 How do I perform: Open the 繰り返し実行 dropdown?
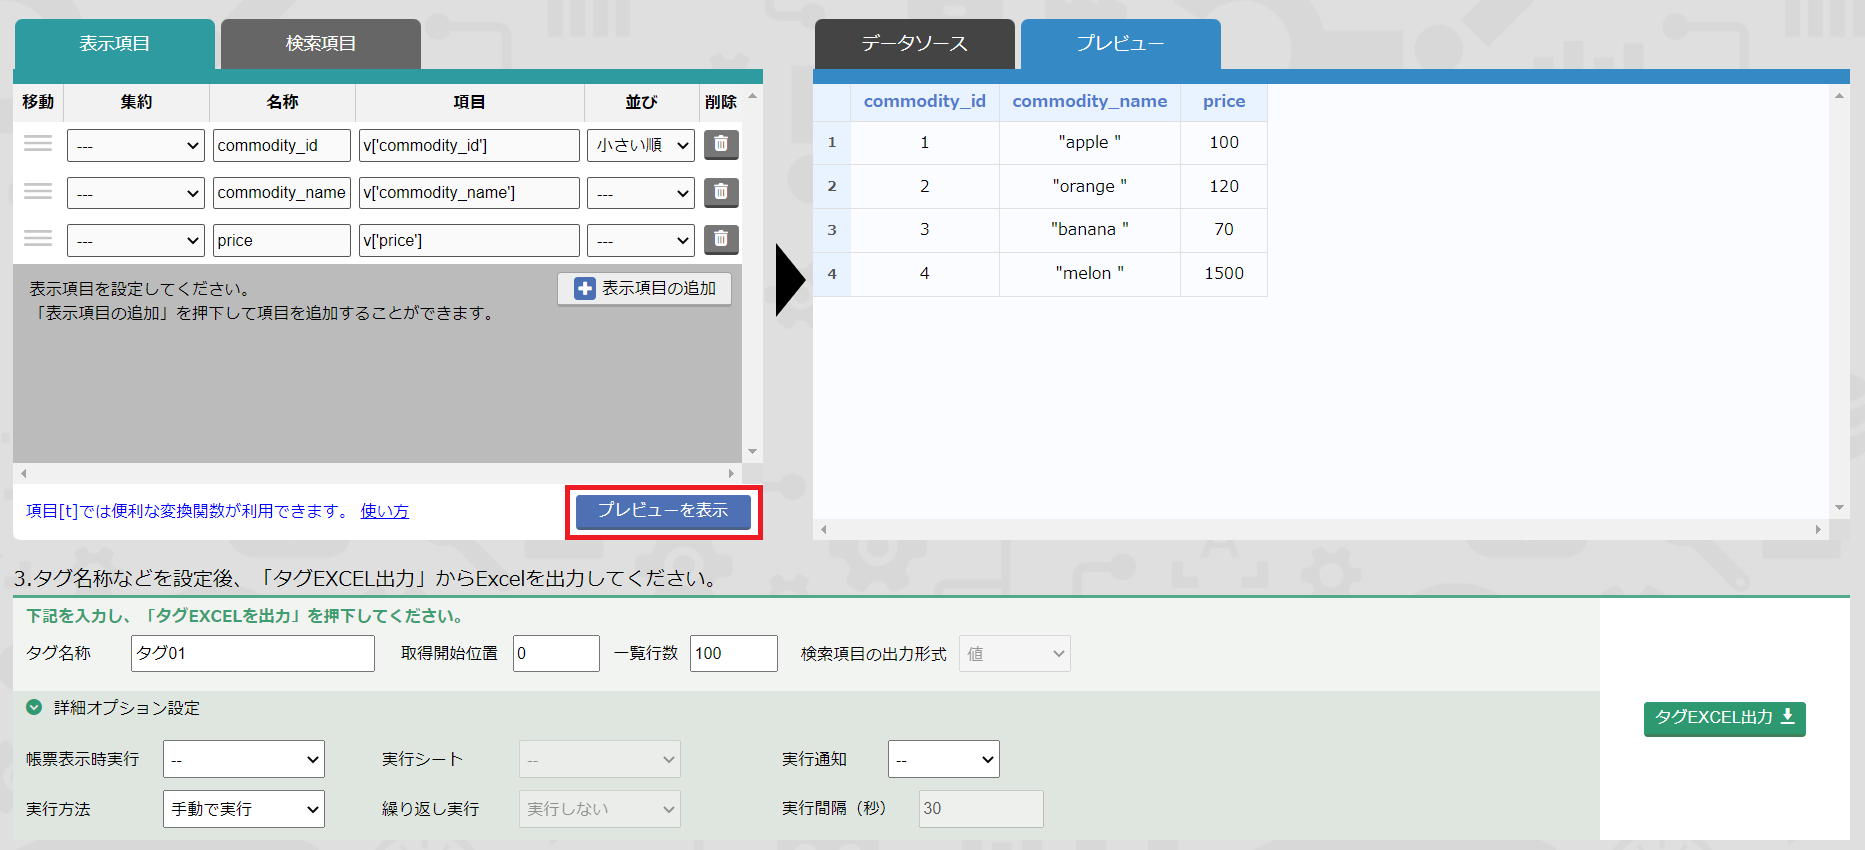[600, 809]
